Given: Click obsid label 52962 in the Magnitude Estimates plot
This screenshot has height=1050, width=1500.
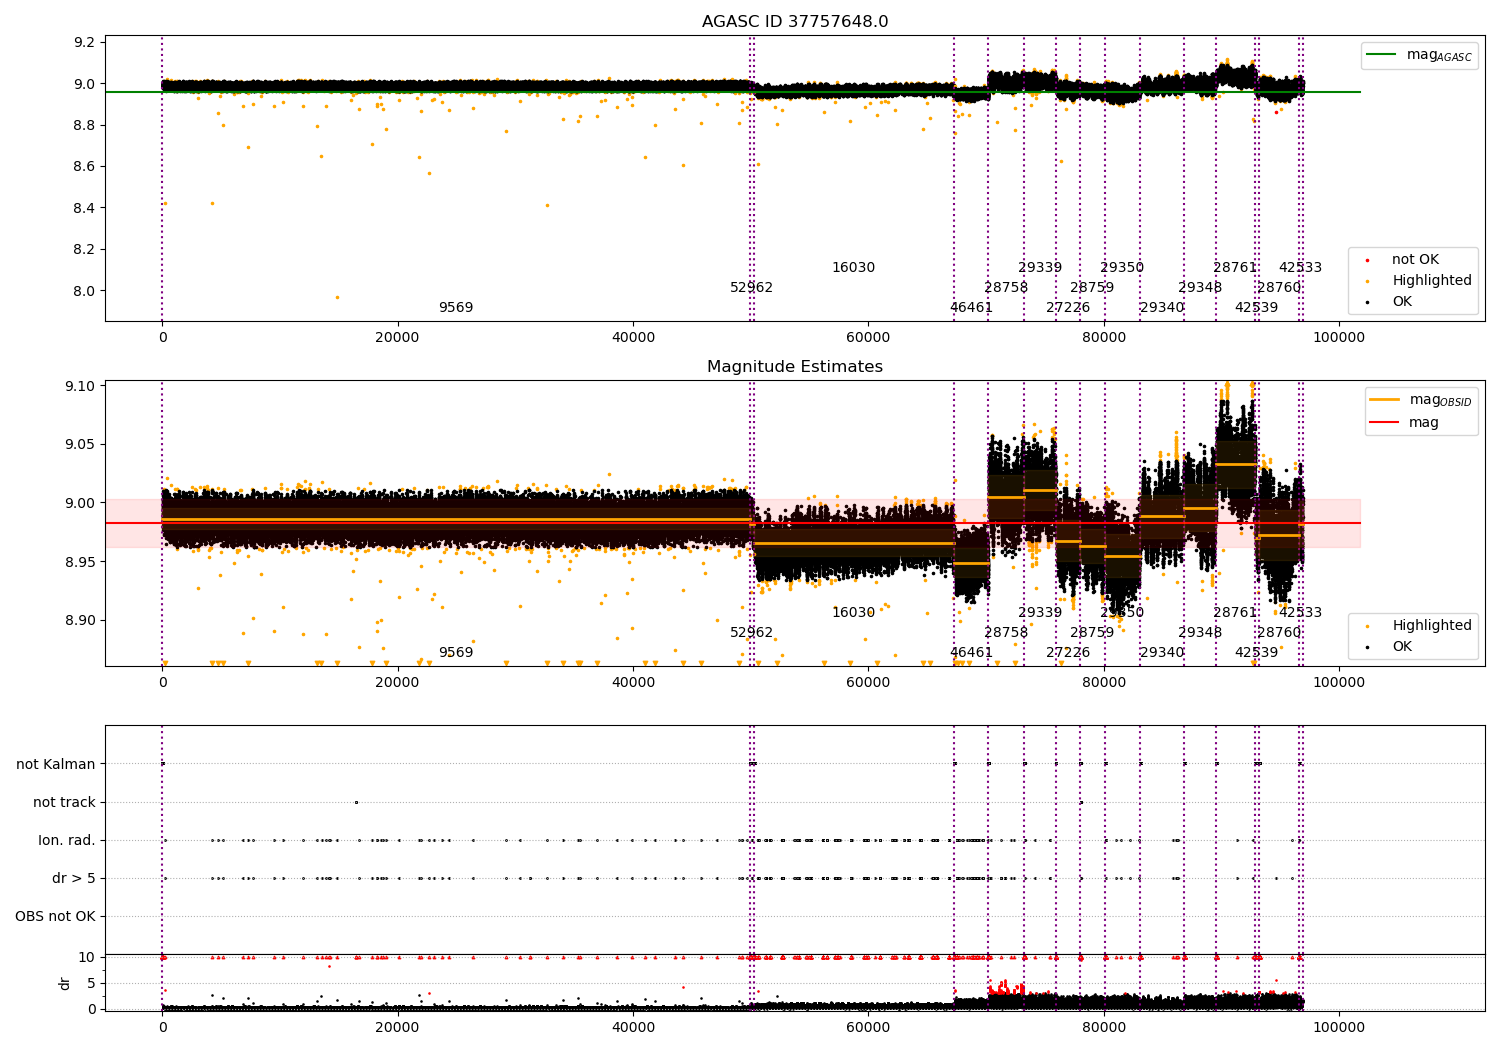Looking at the screenshot, I should click(x=751, y=633).
